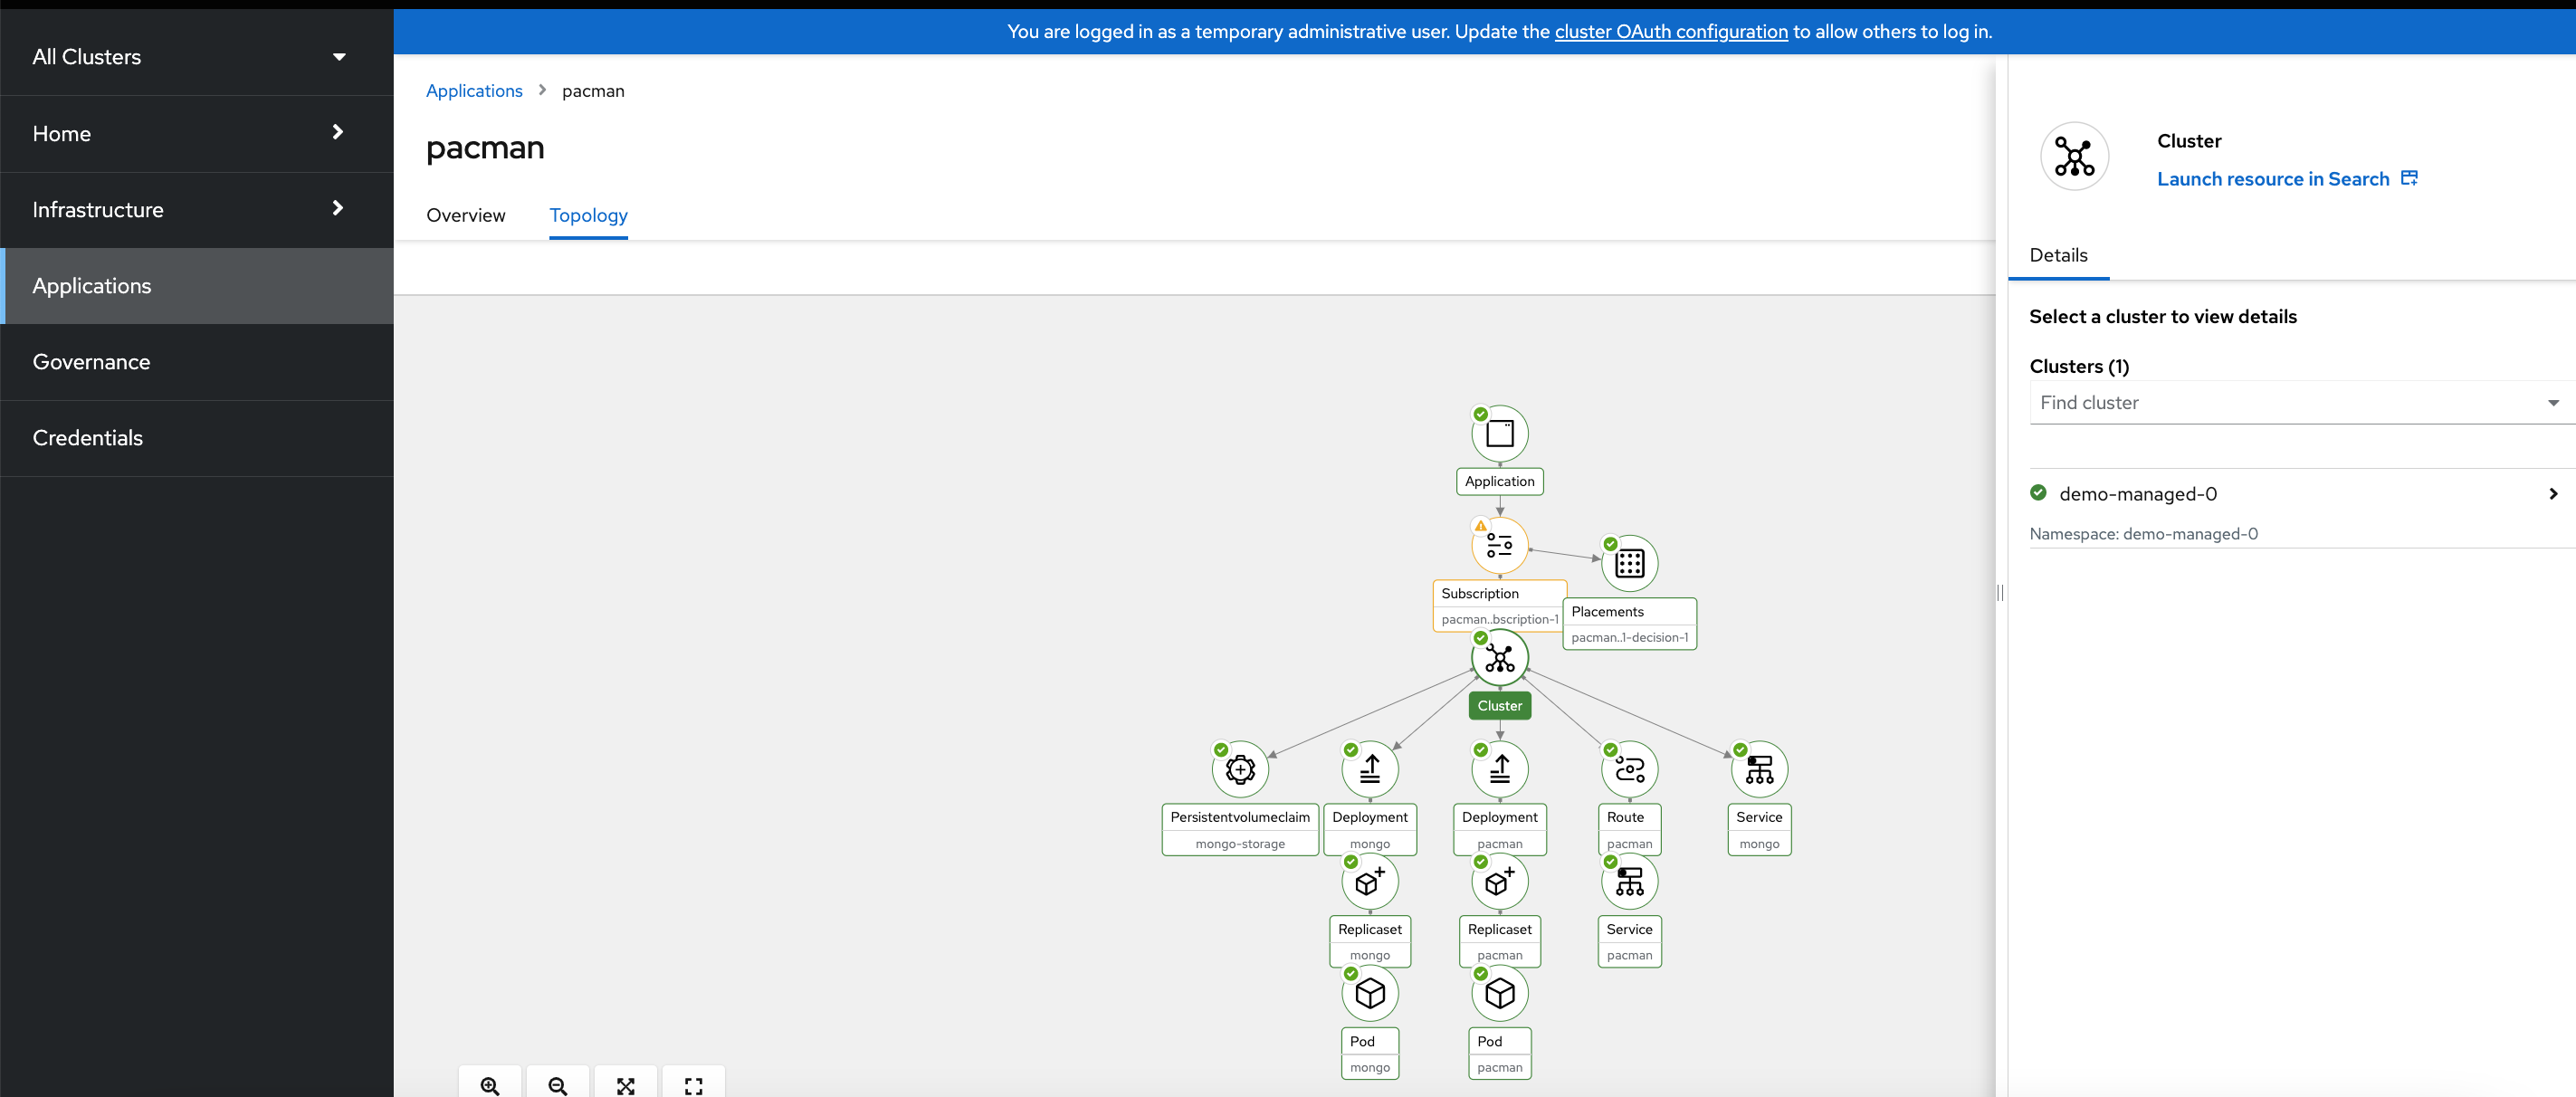Click the Placements node icon

pyautogui.click(x=1629, y=564)
